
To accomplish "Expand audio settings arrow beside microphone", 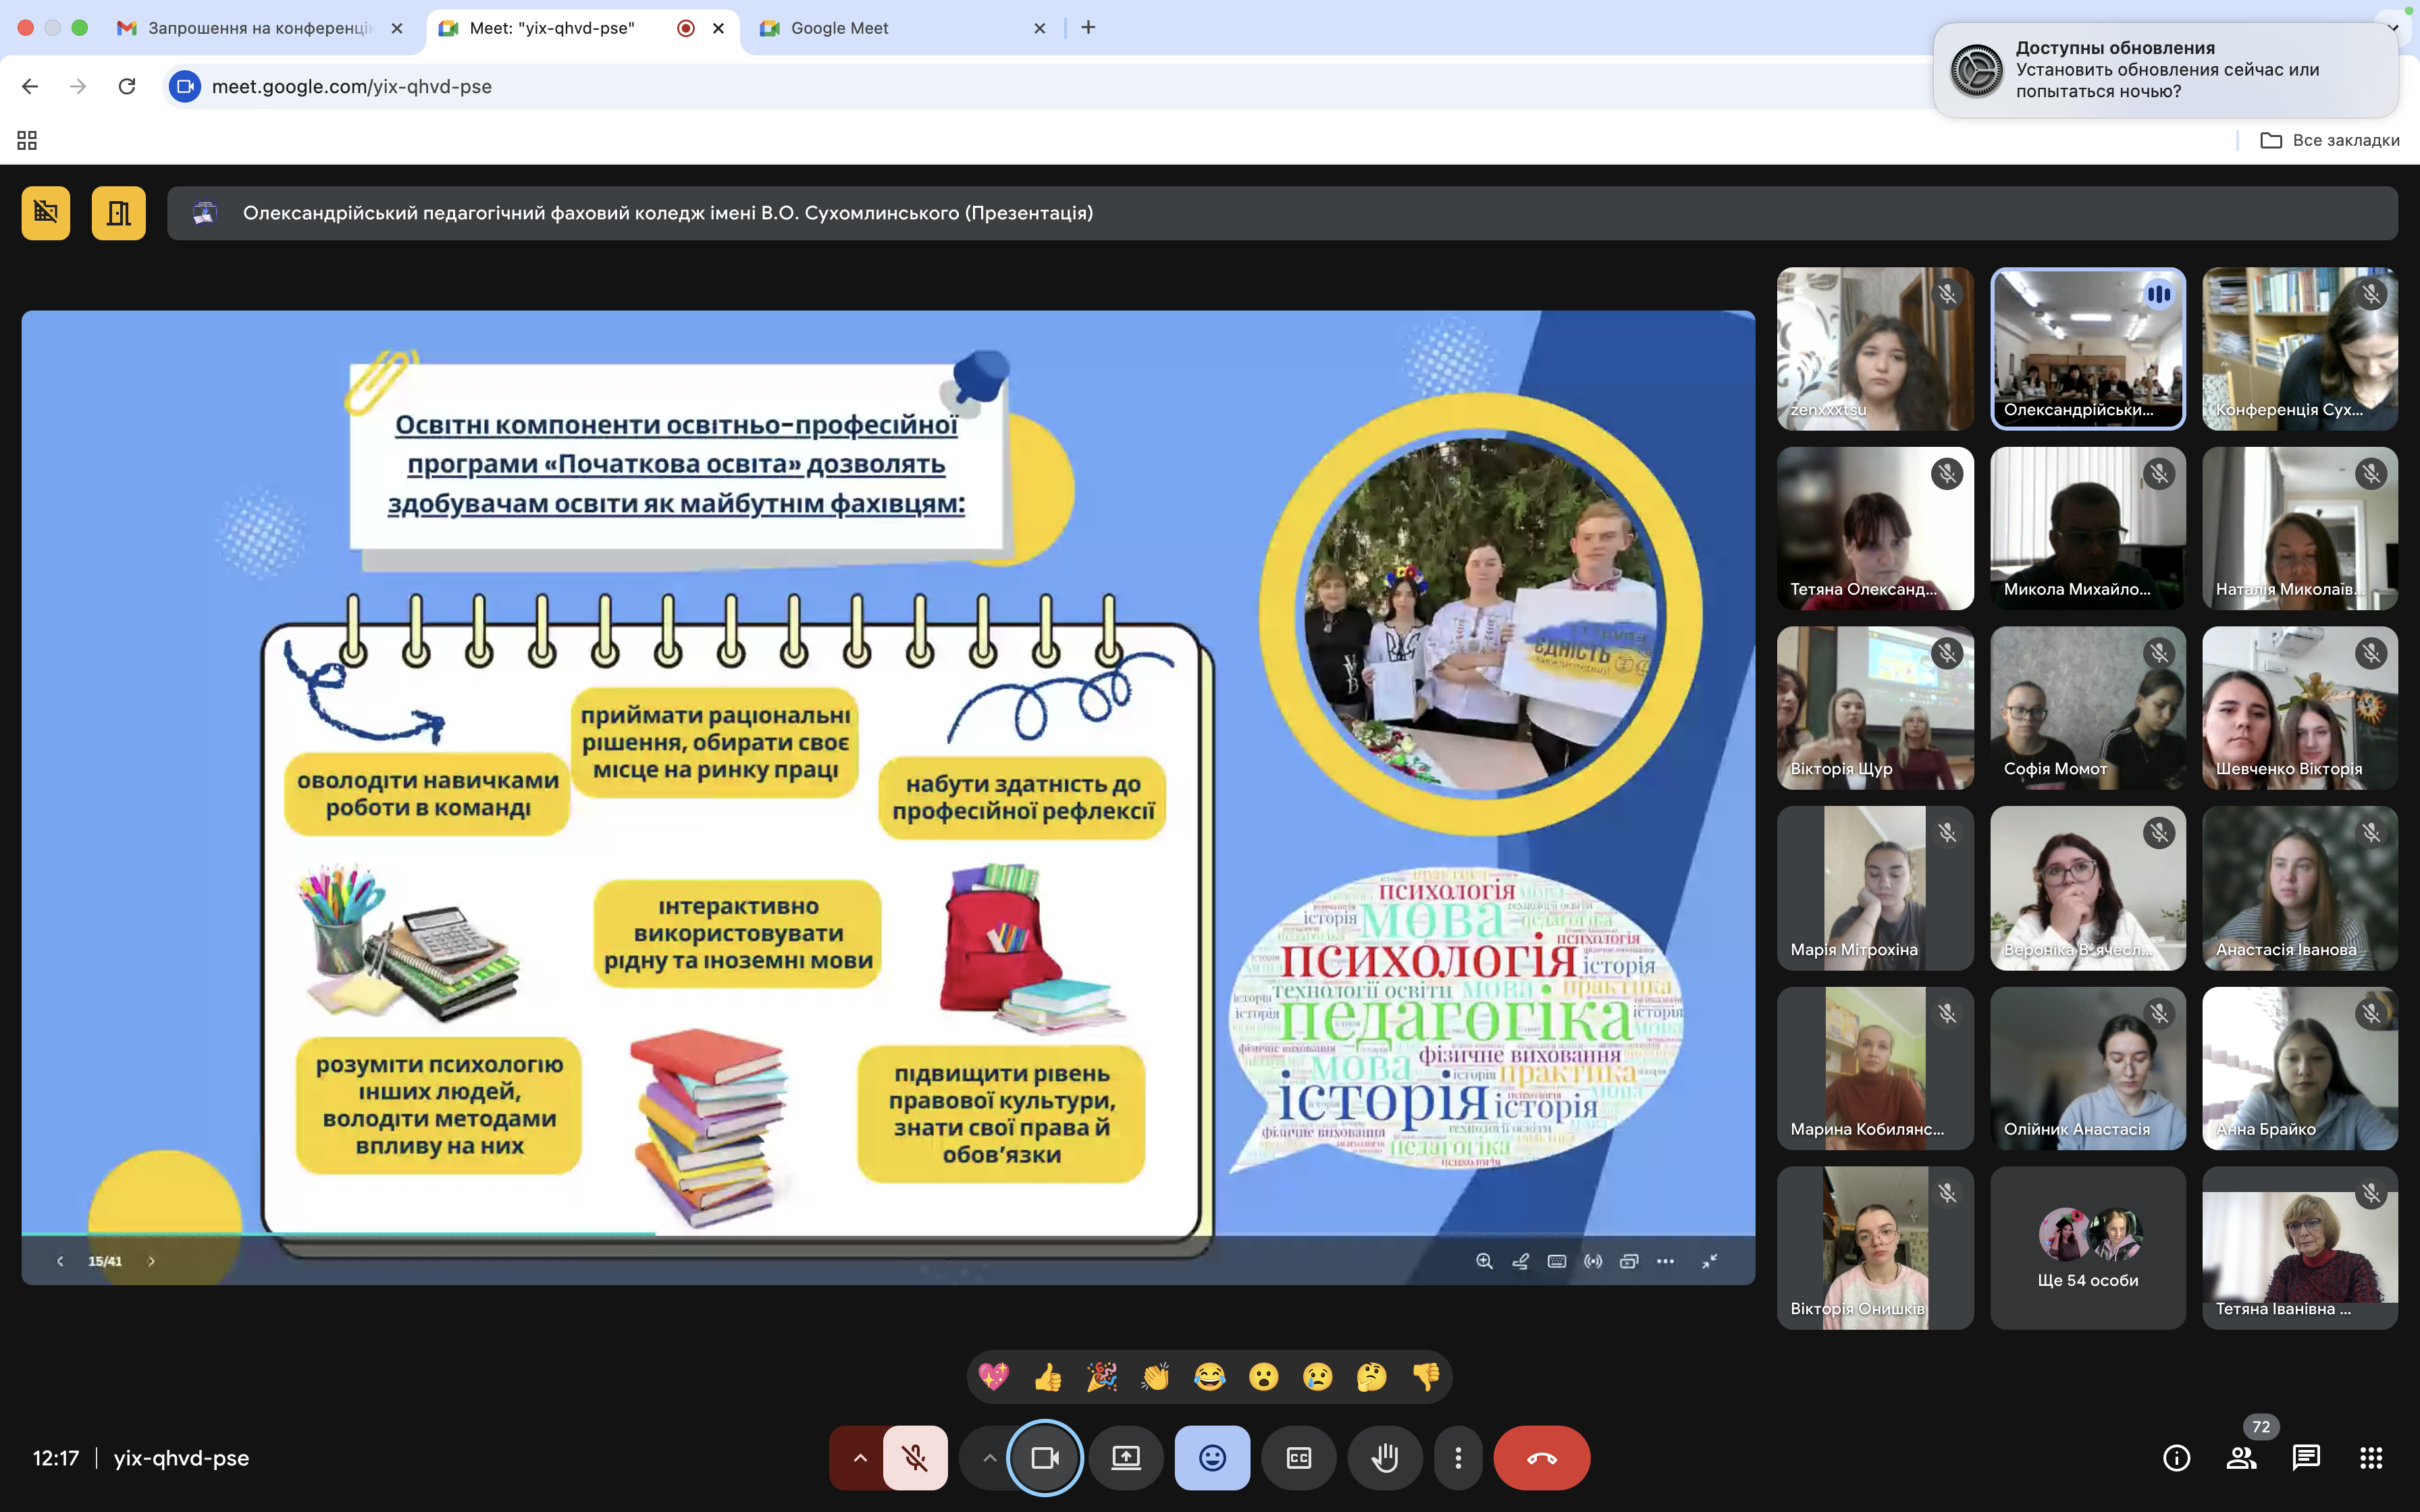I will click(859, 1458).
